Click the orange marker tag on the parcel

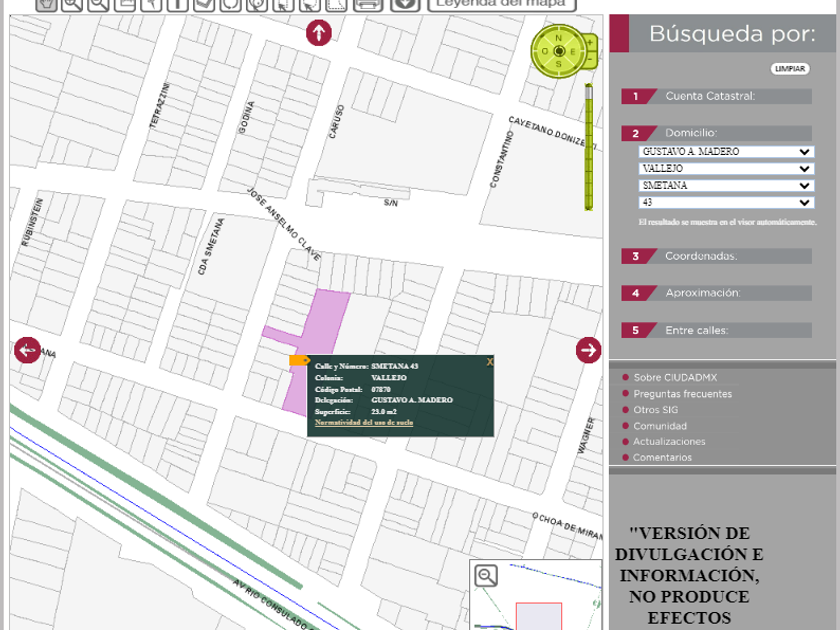[299, 360]
